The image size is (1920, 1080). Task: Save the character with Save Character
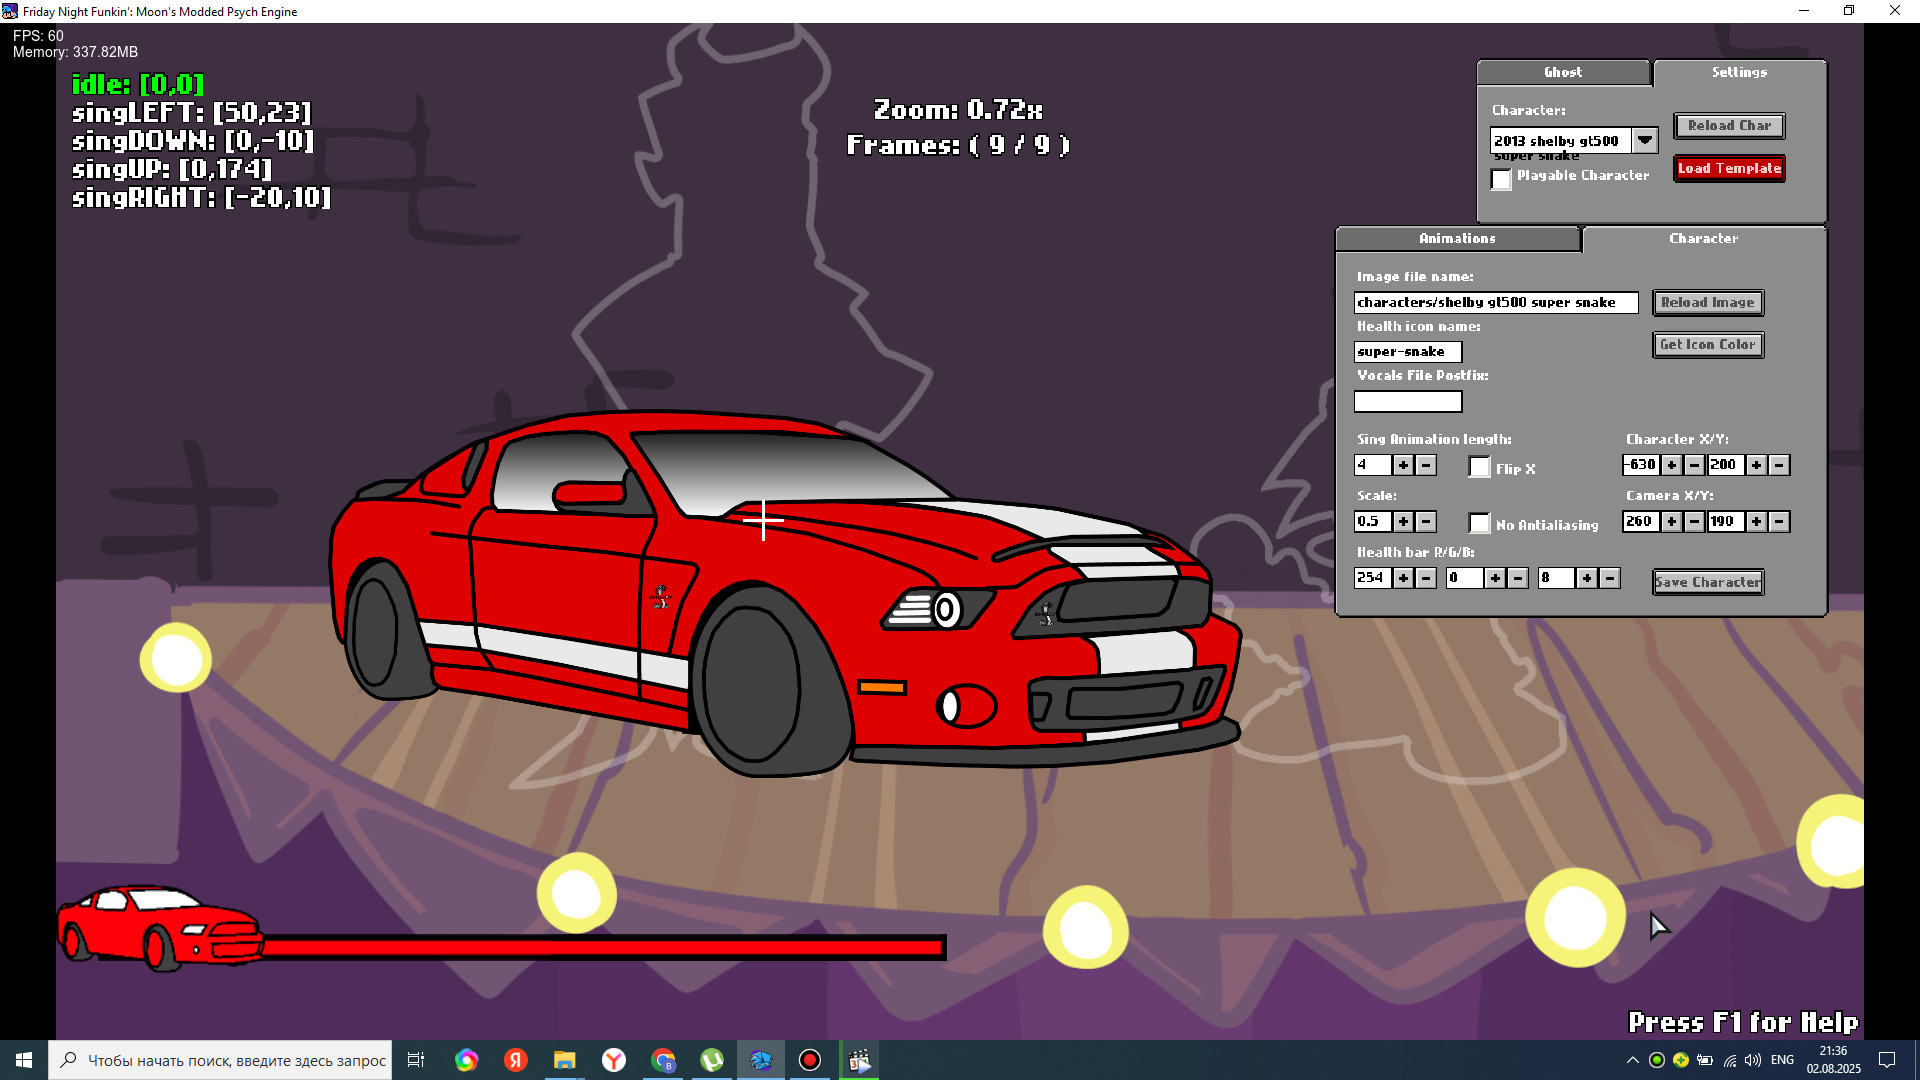[x=1707, y=582]
